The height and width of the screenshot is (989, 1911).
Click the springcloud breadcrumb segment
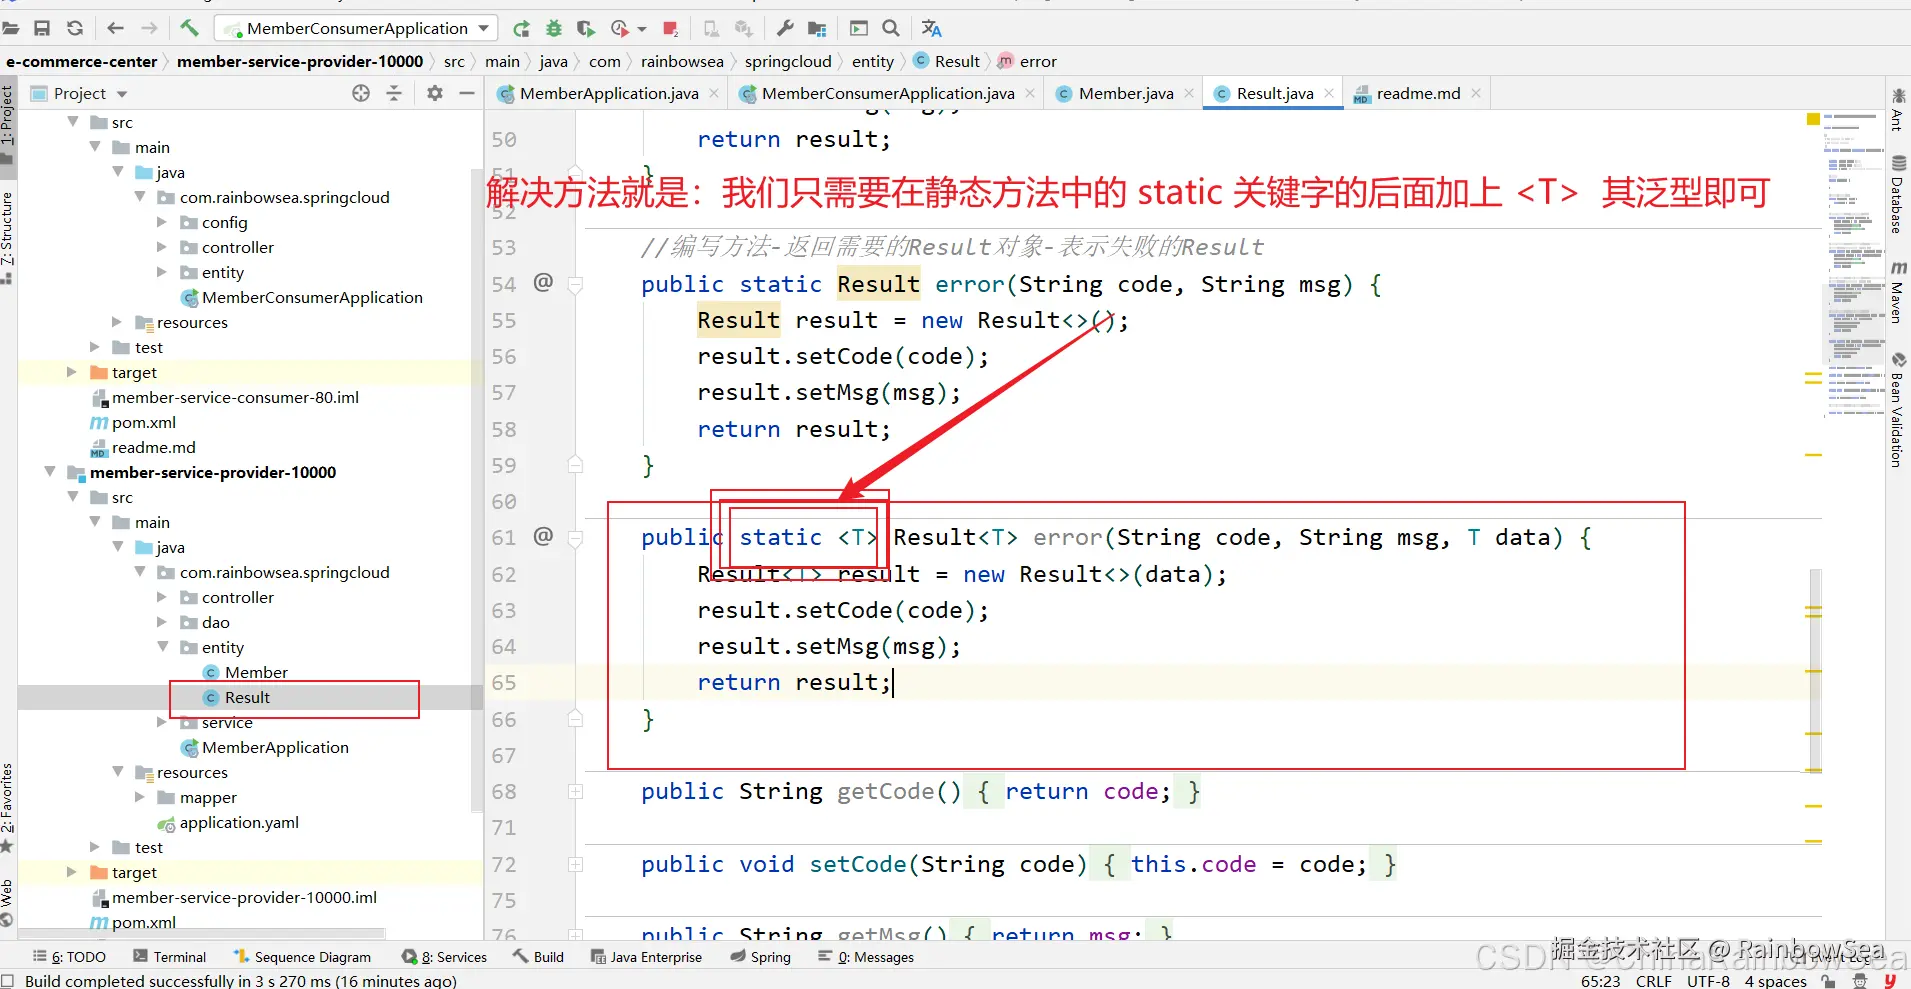pos(788,61)
